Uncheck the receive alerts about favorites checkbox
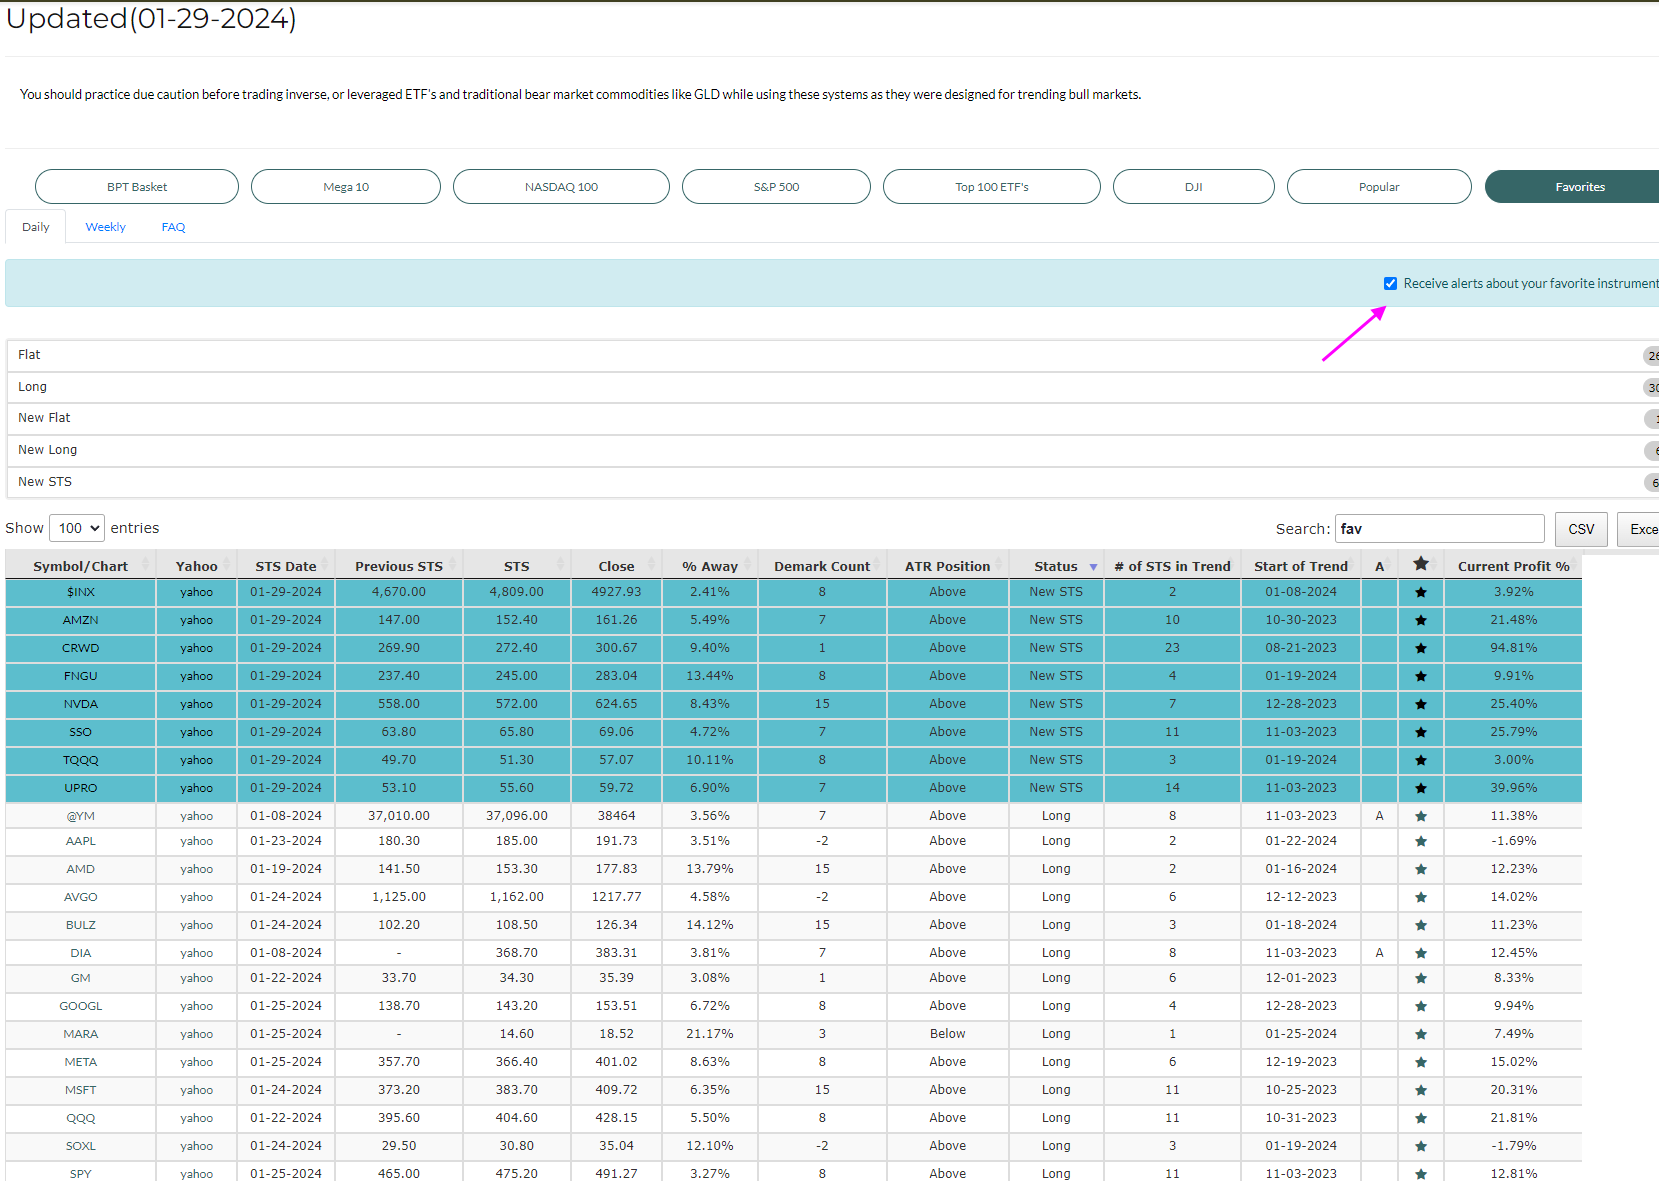 click(x=1390, y=284)
